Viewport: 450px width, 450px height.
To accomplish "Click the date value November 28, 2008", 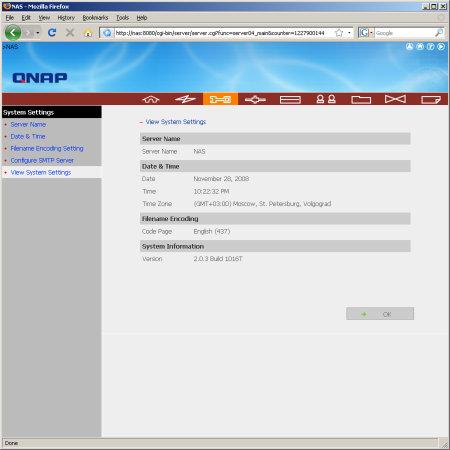I will coord(221,179).
